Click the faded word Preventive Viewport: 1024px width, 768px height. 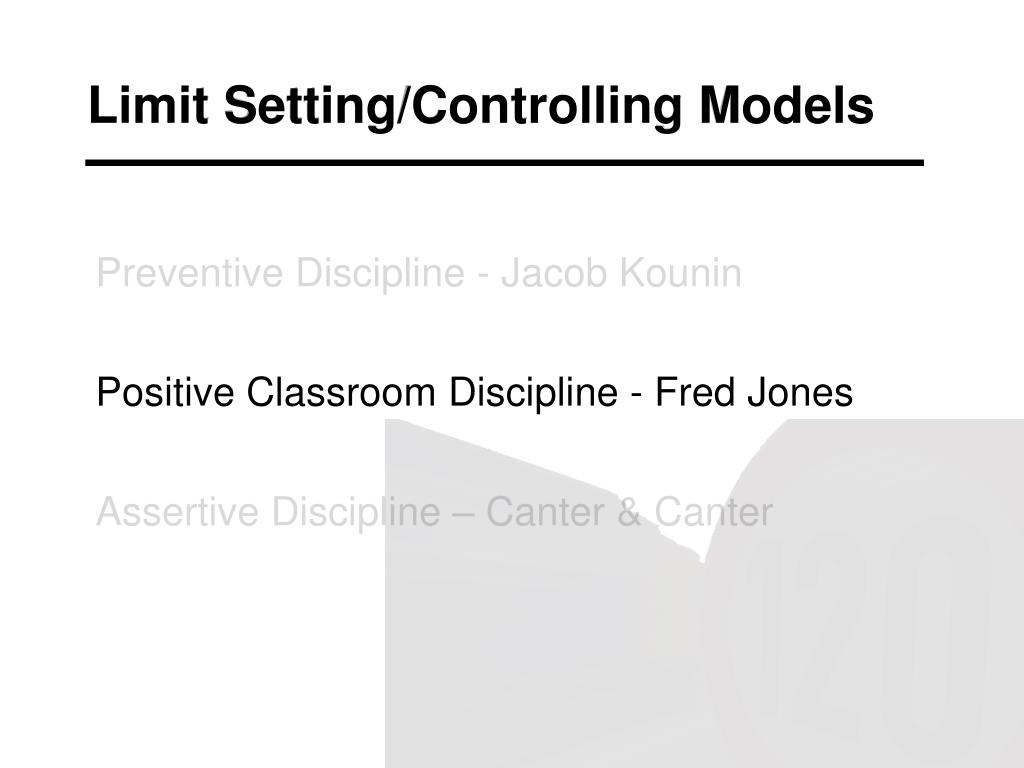pos(190,273)
